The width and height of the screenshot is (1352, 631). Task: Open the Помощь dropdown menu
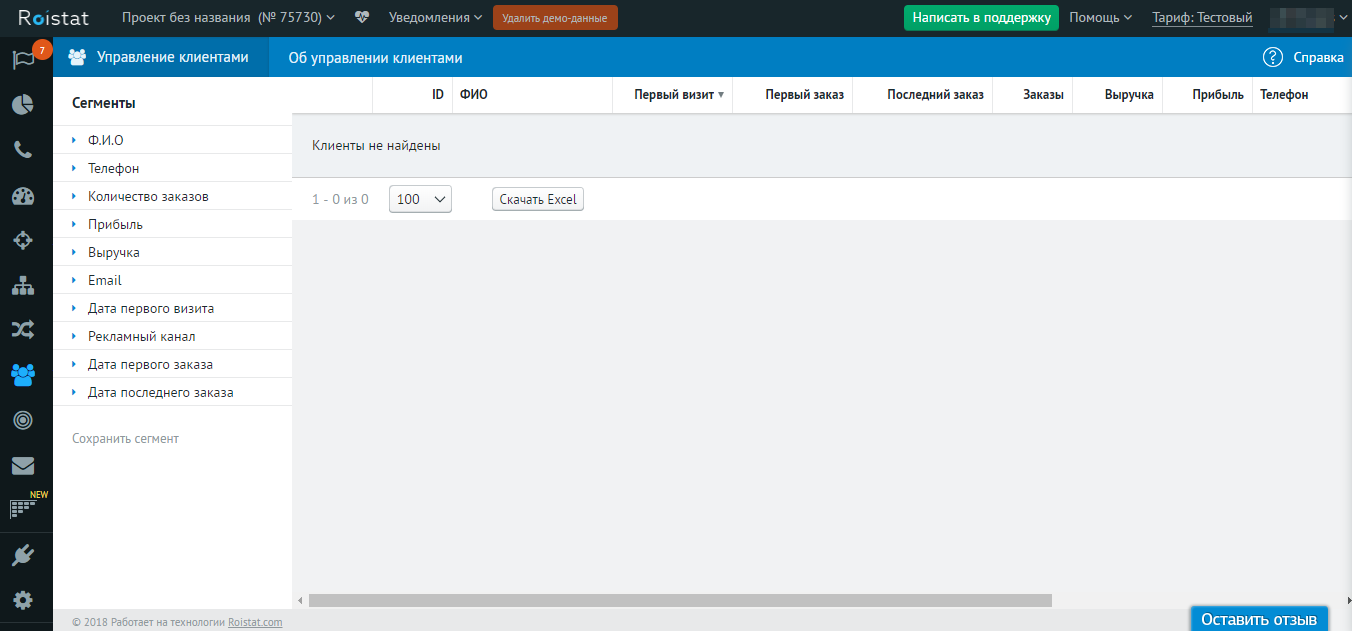[x=1100, y=17]
